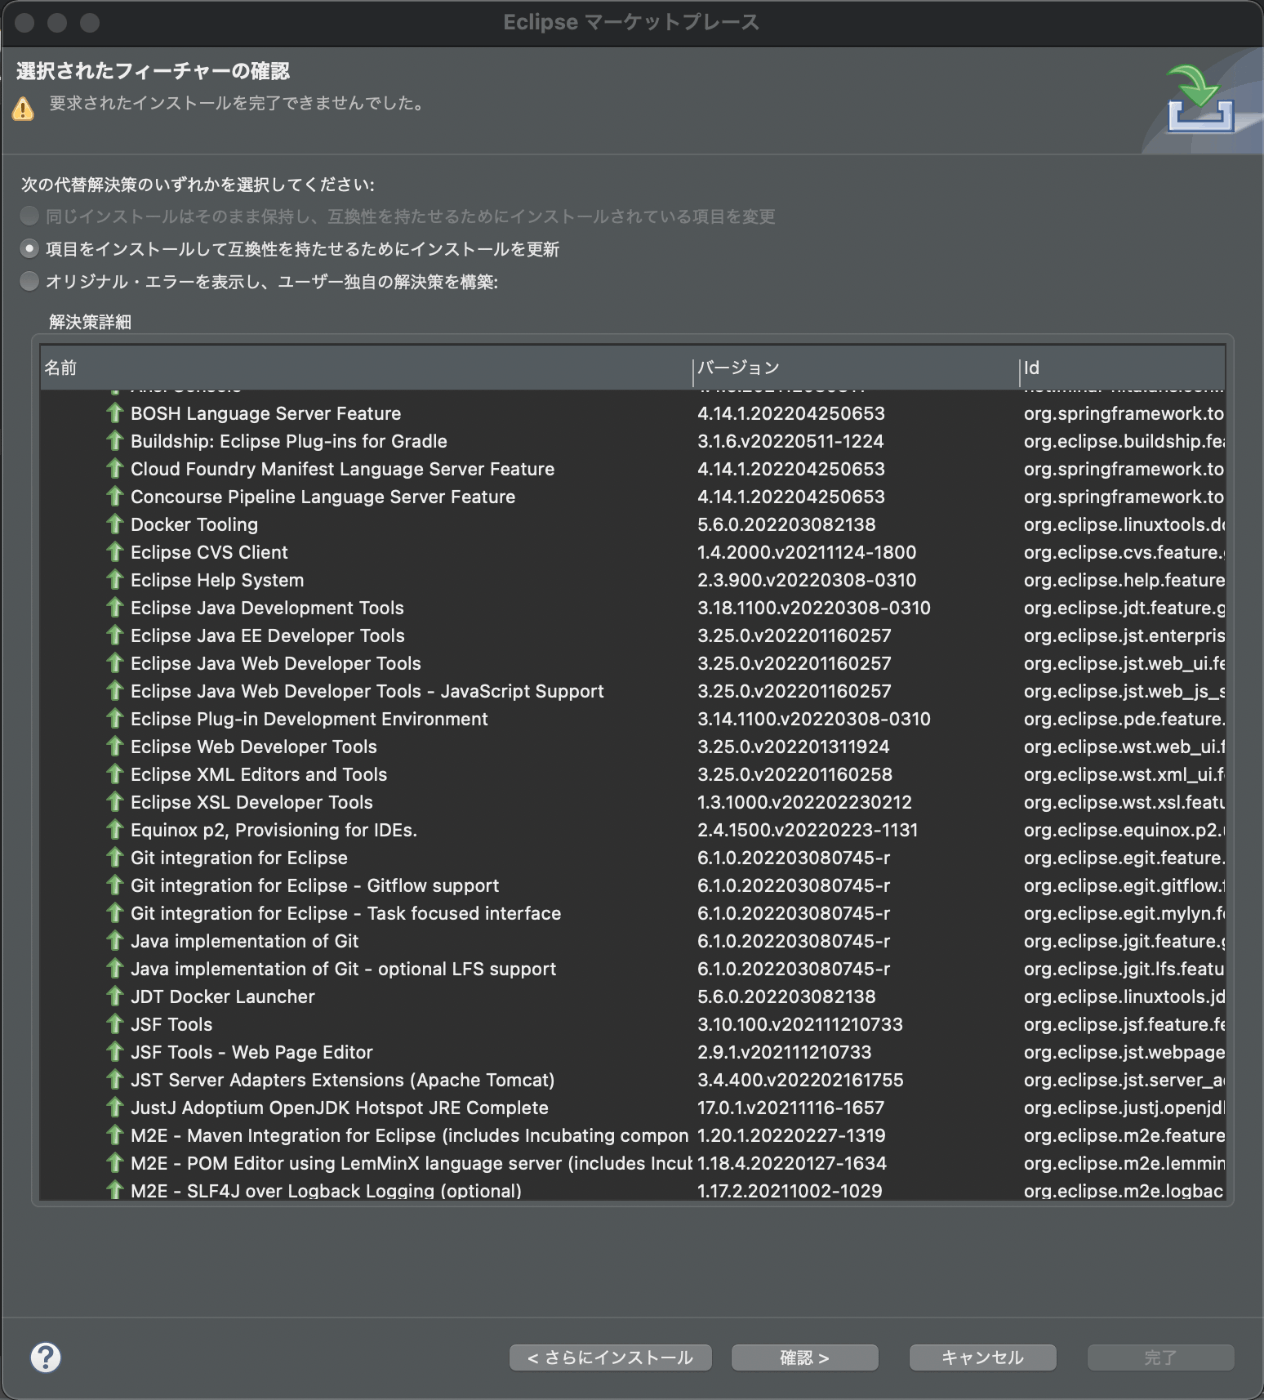
Task: Click version 2.4.1500.v20220223-1131 cell
Action: (x=807, y=830)
